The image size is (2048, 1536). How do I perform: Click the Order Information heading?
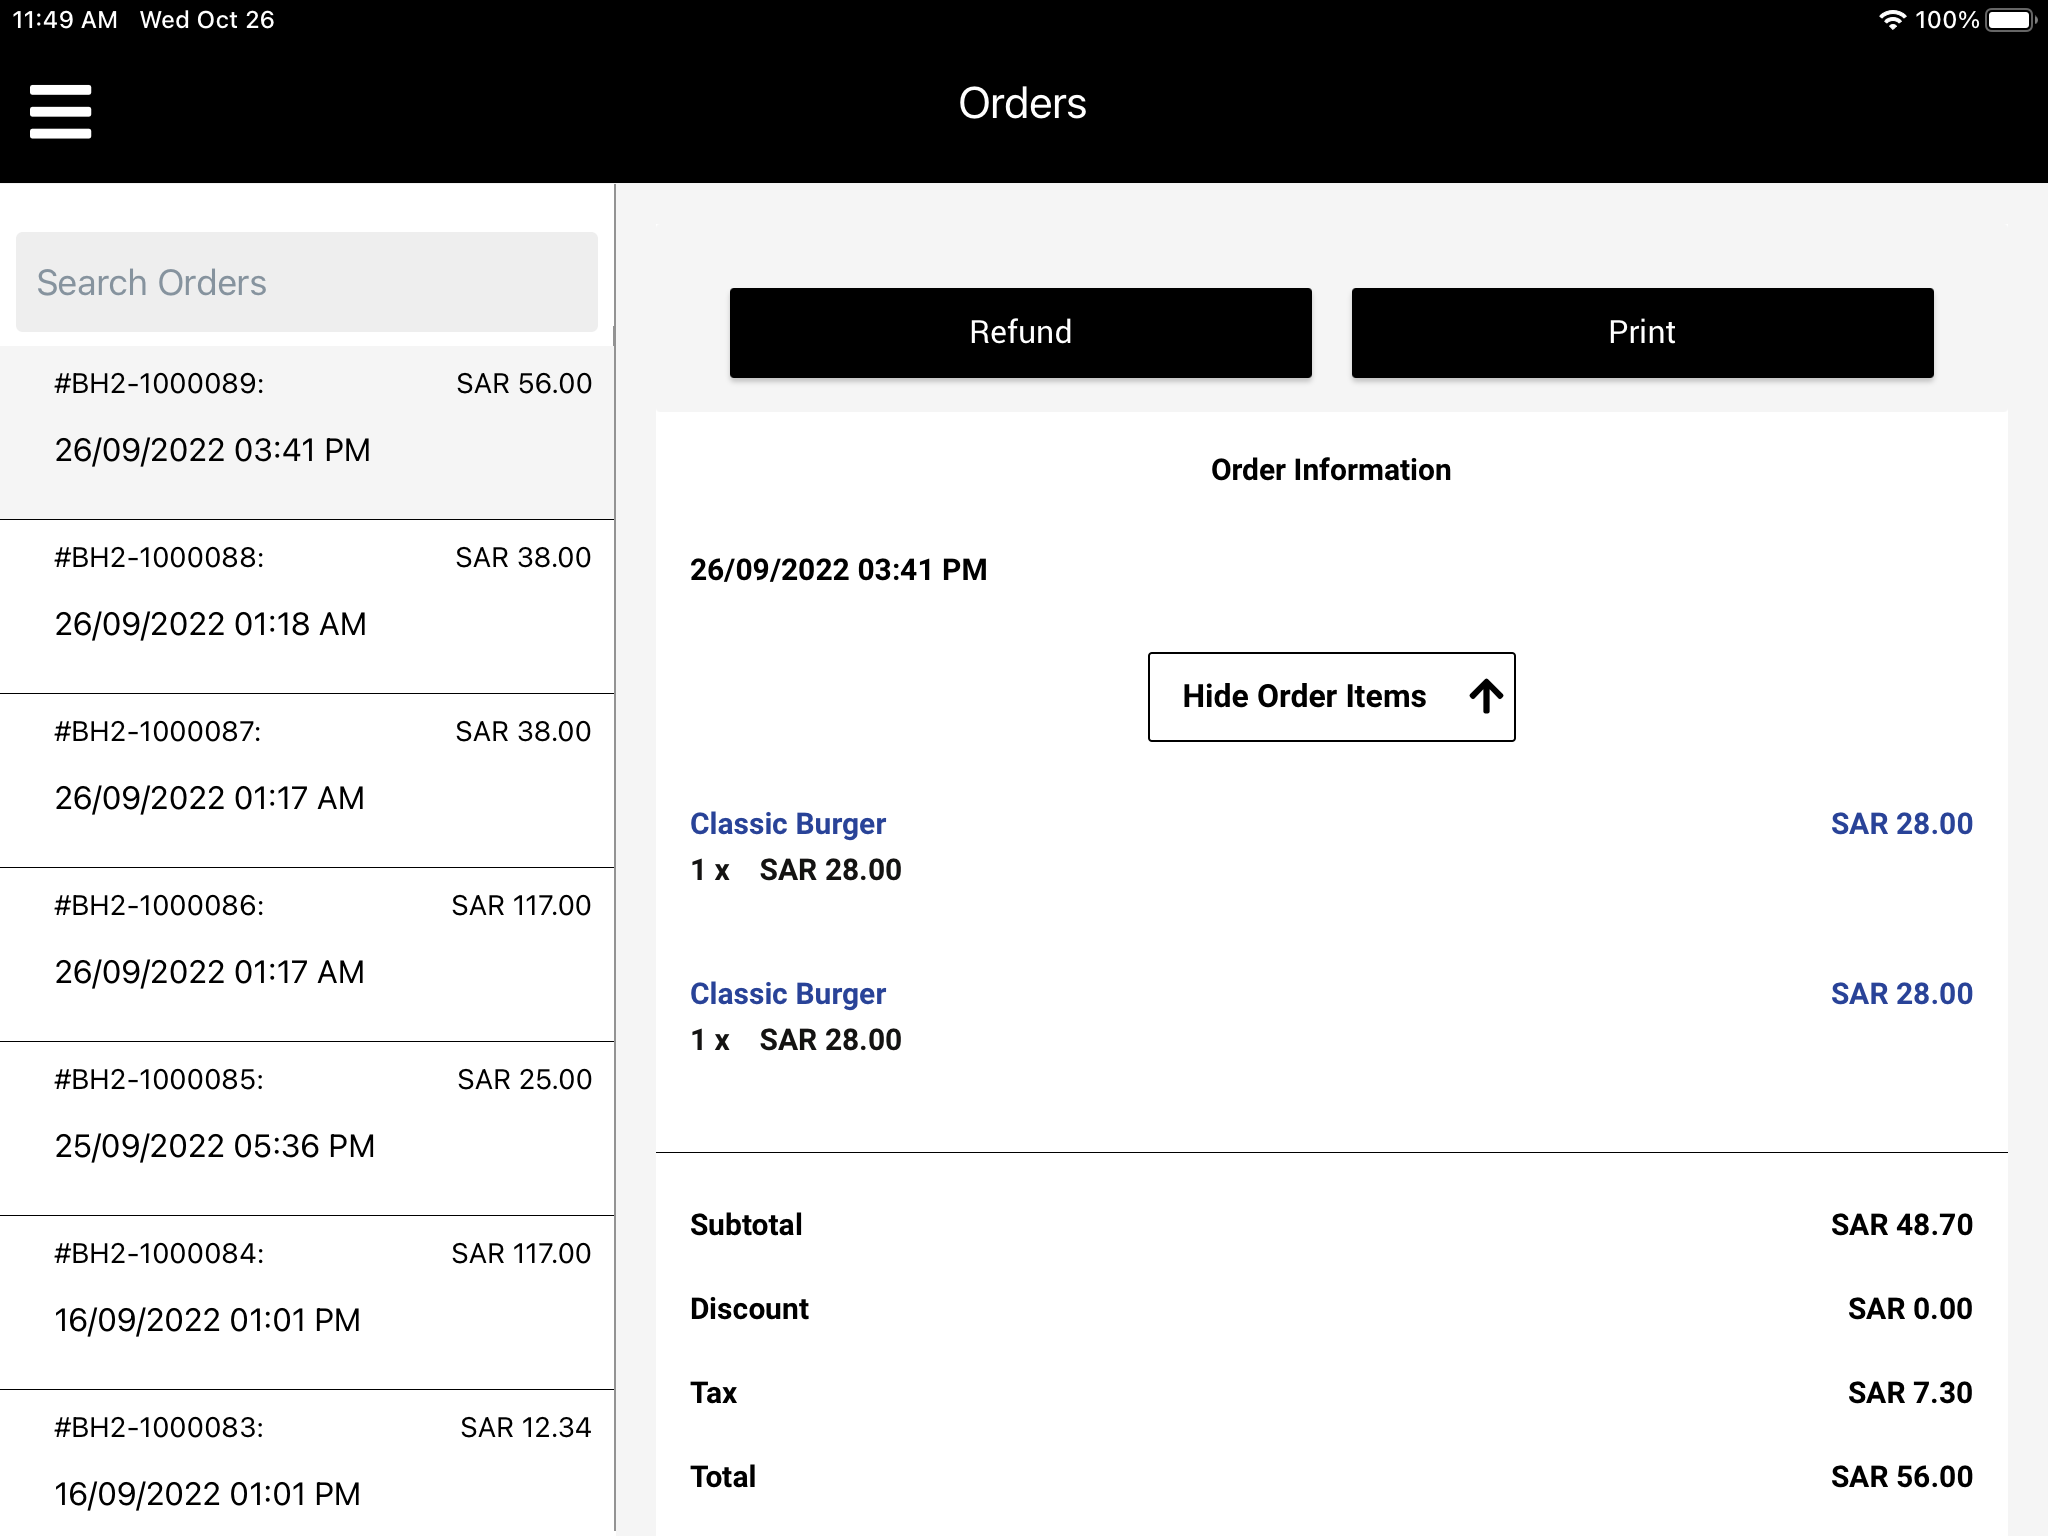(1331, 470)
